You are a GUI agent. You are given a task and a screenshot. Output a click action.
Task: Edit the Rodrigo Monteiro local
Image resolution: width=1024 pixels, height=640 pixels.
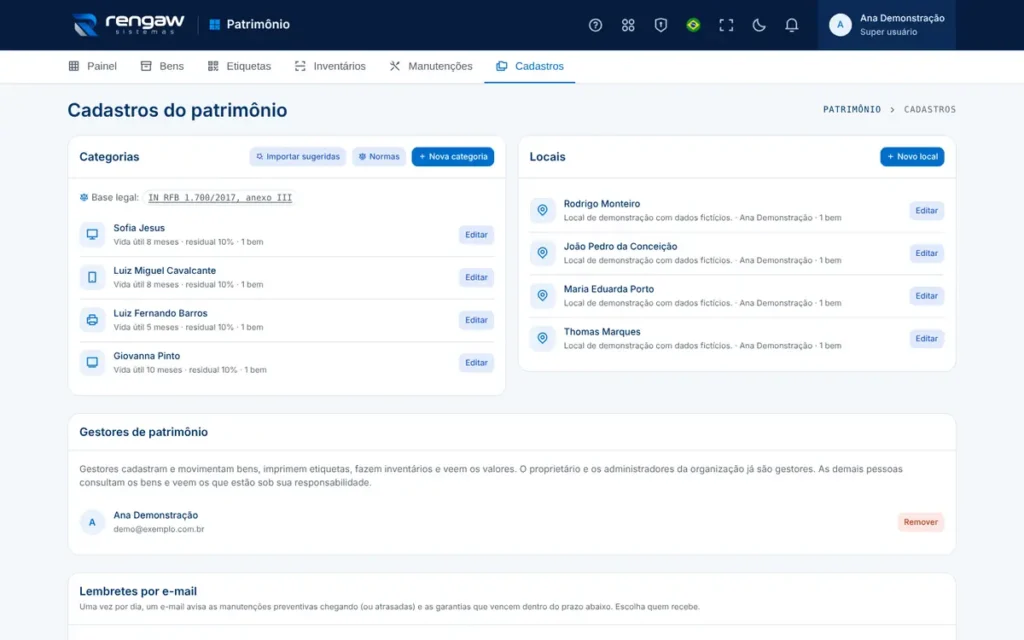[x=926, y=210]
